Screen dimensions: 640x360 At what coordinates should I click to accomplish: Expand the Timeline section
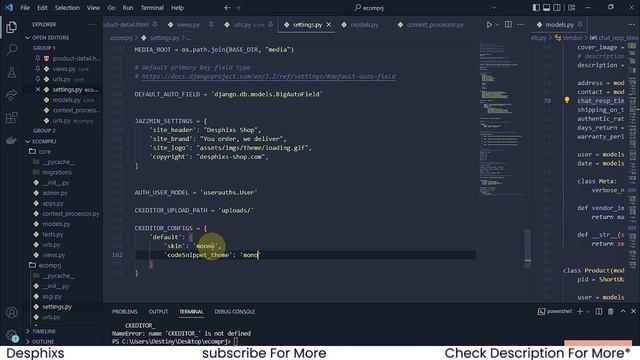pos(44,331)
